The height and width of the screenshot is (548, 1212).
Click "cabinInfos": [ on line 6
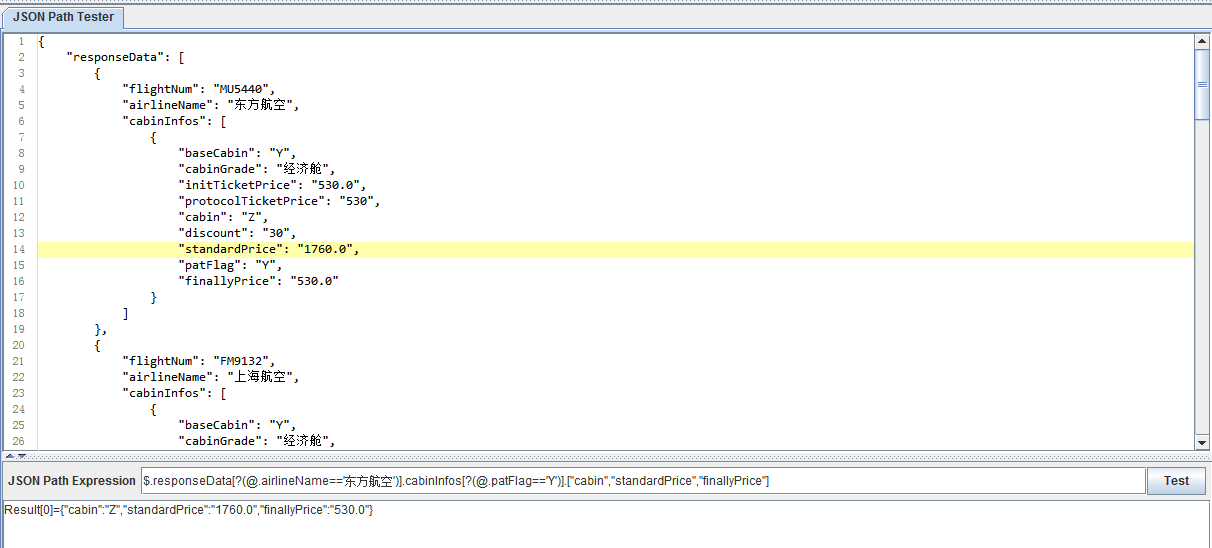175,121
